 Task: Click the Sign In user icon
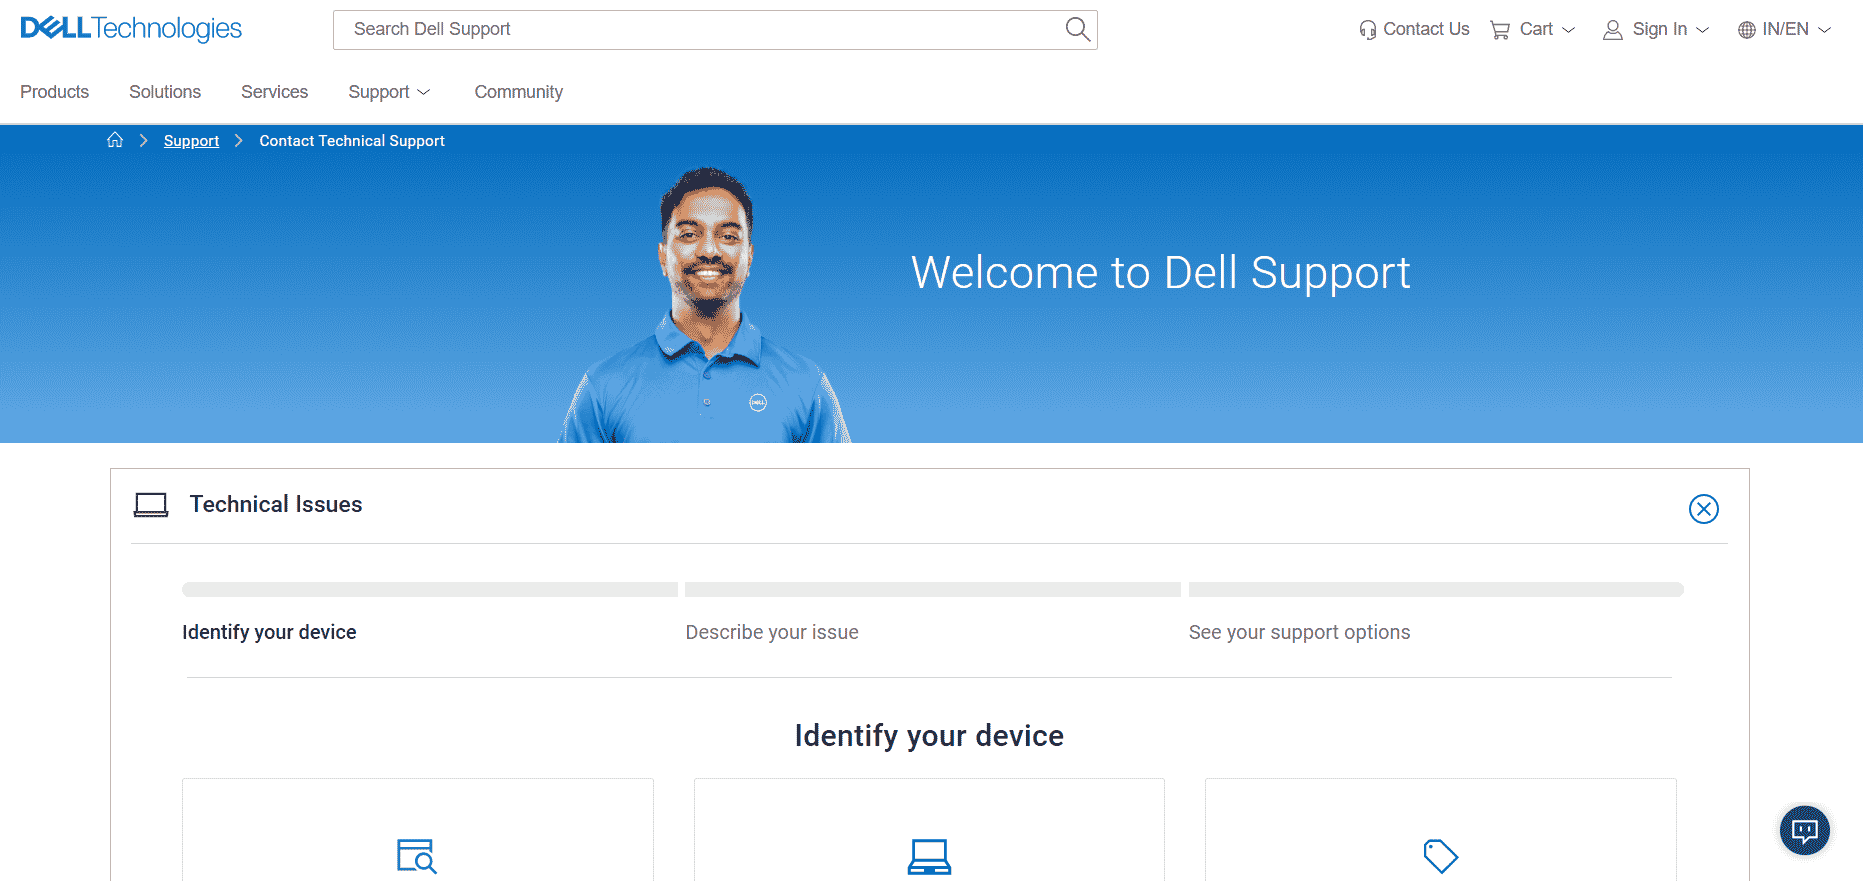[x=1612, y=30]
